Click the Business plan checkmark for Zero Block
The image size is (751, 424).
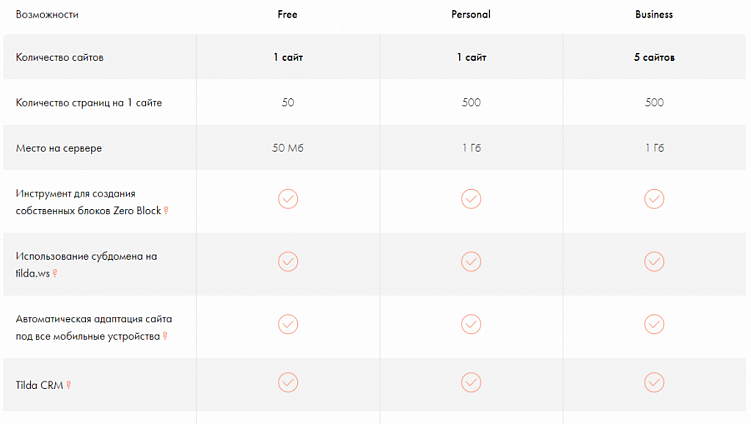(654, 199)
